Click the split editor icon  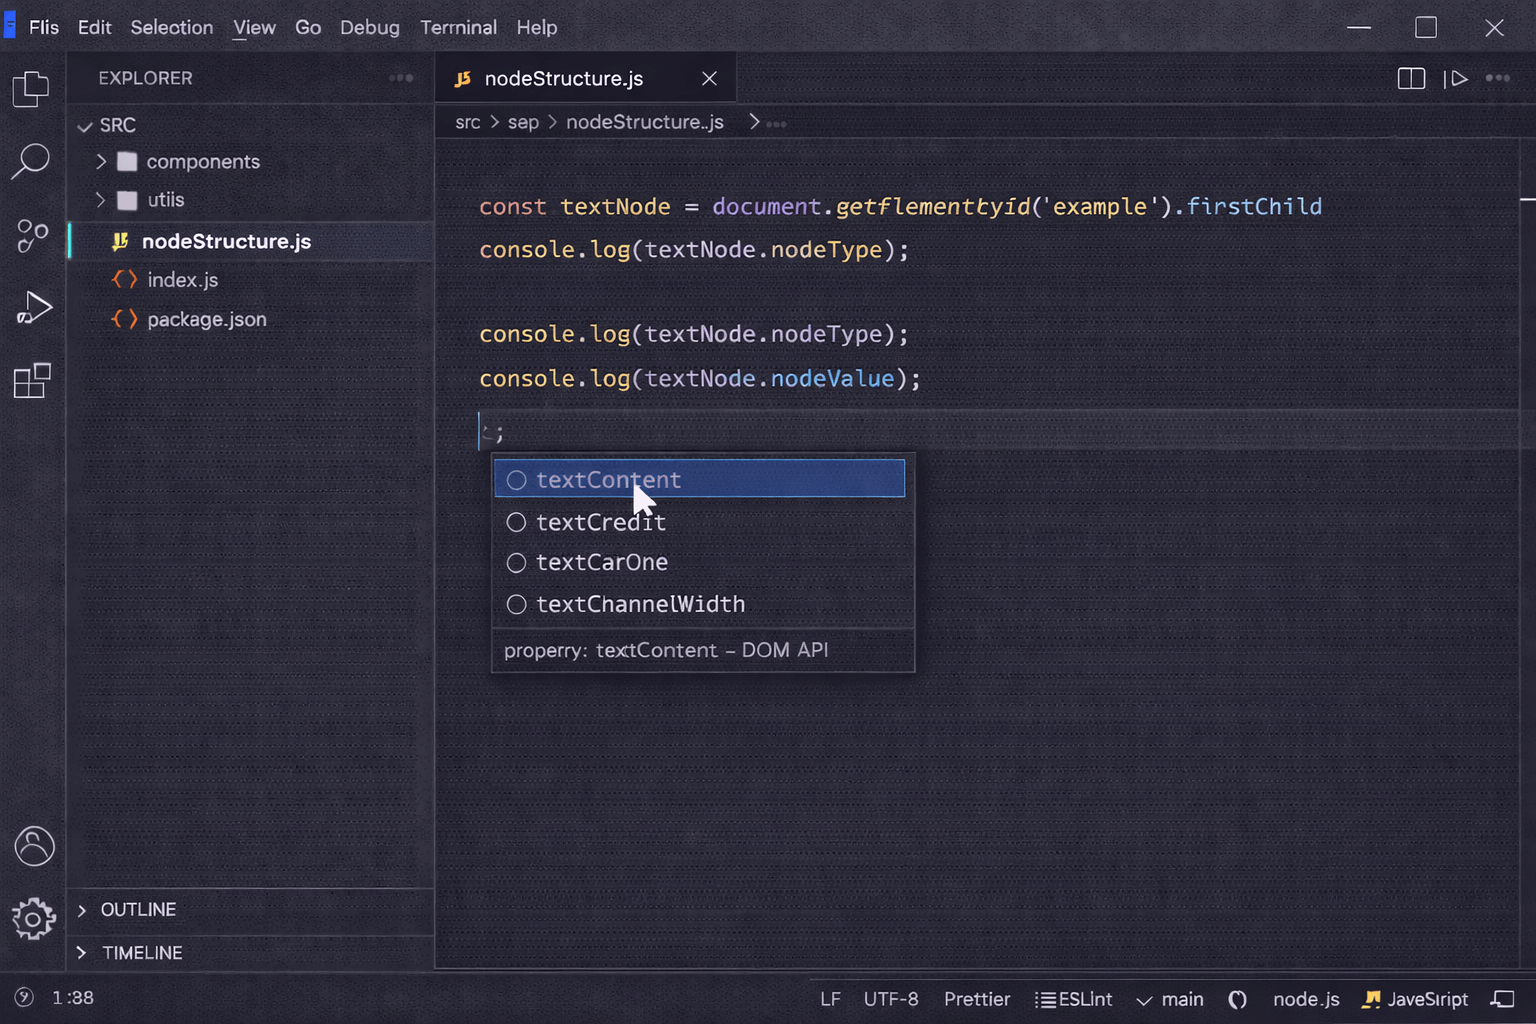pos(1411,78)
